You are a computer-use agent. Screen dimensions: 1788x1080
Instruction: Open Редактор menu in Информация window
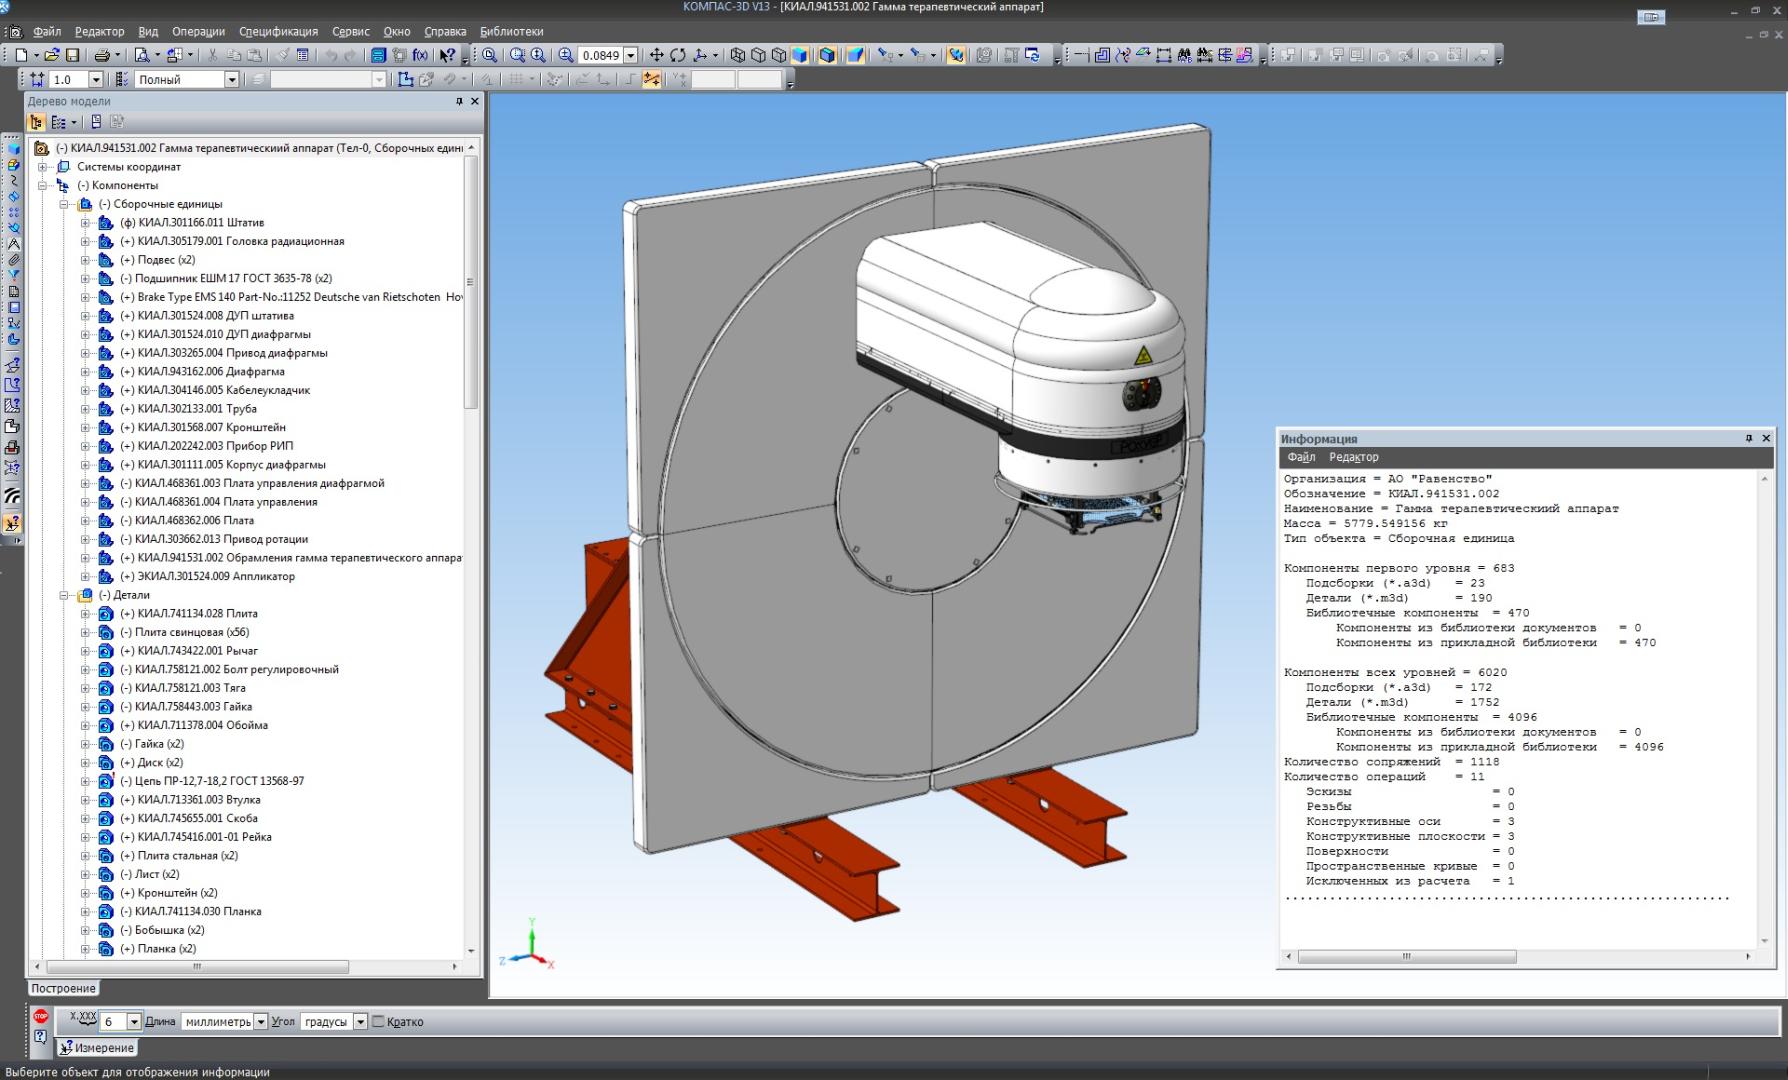(x=1353, y=457)
